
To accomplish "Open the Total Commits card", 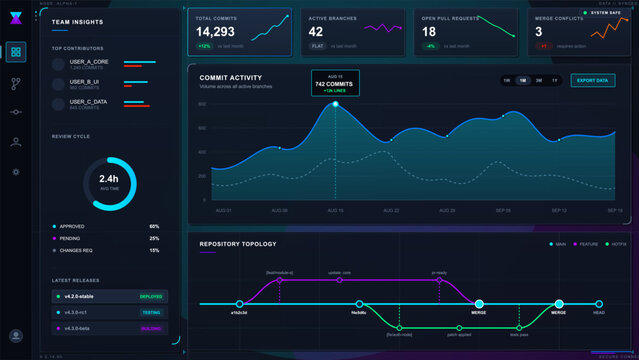I will click(240, 32).
